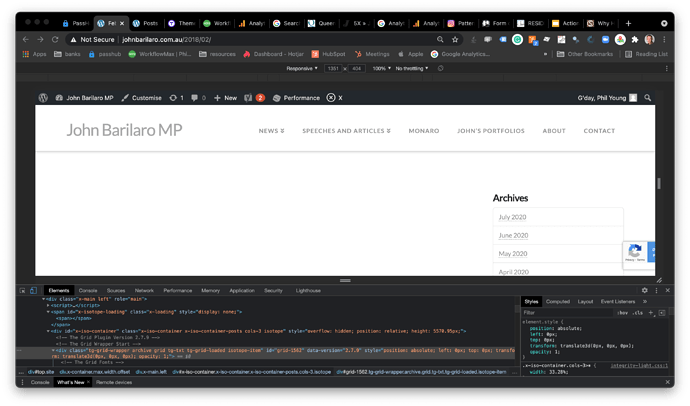
Task: Open Chrome three-dot menu
Action: click(x=664, y=40)
